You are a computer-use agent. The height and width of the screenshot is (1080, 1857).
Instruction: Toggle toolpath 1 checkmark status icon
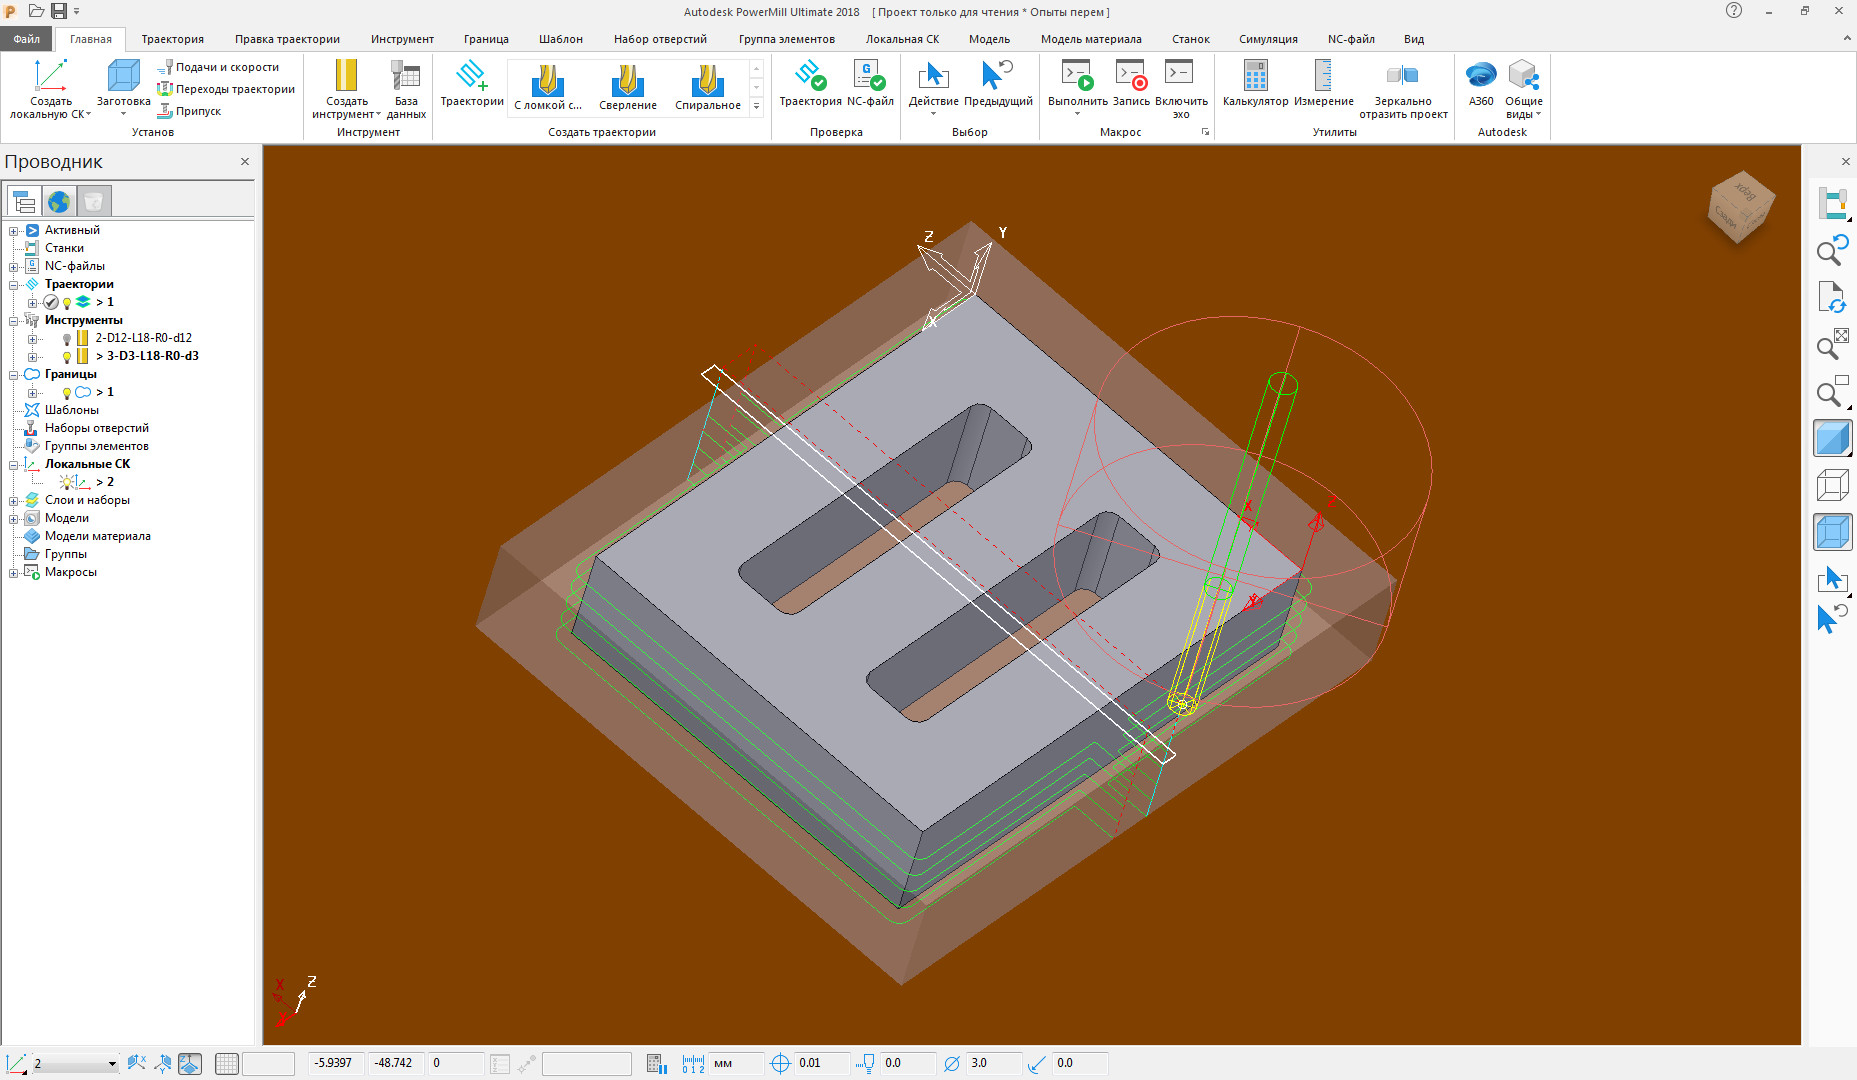[51, 302]
